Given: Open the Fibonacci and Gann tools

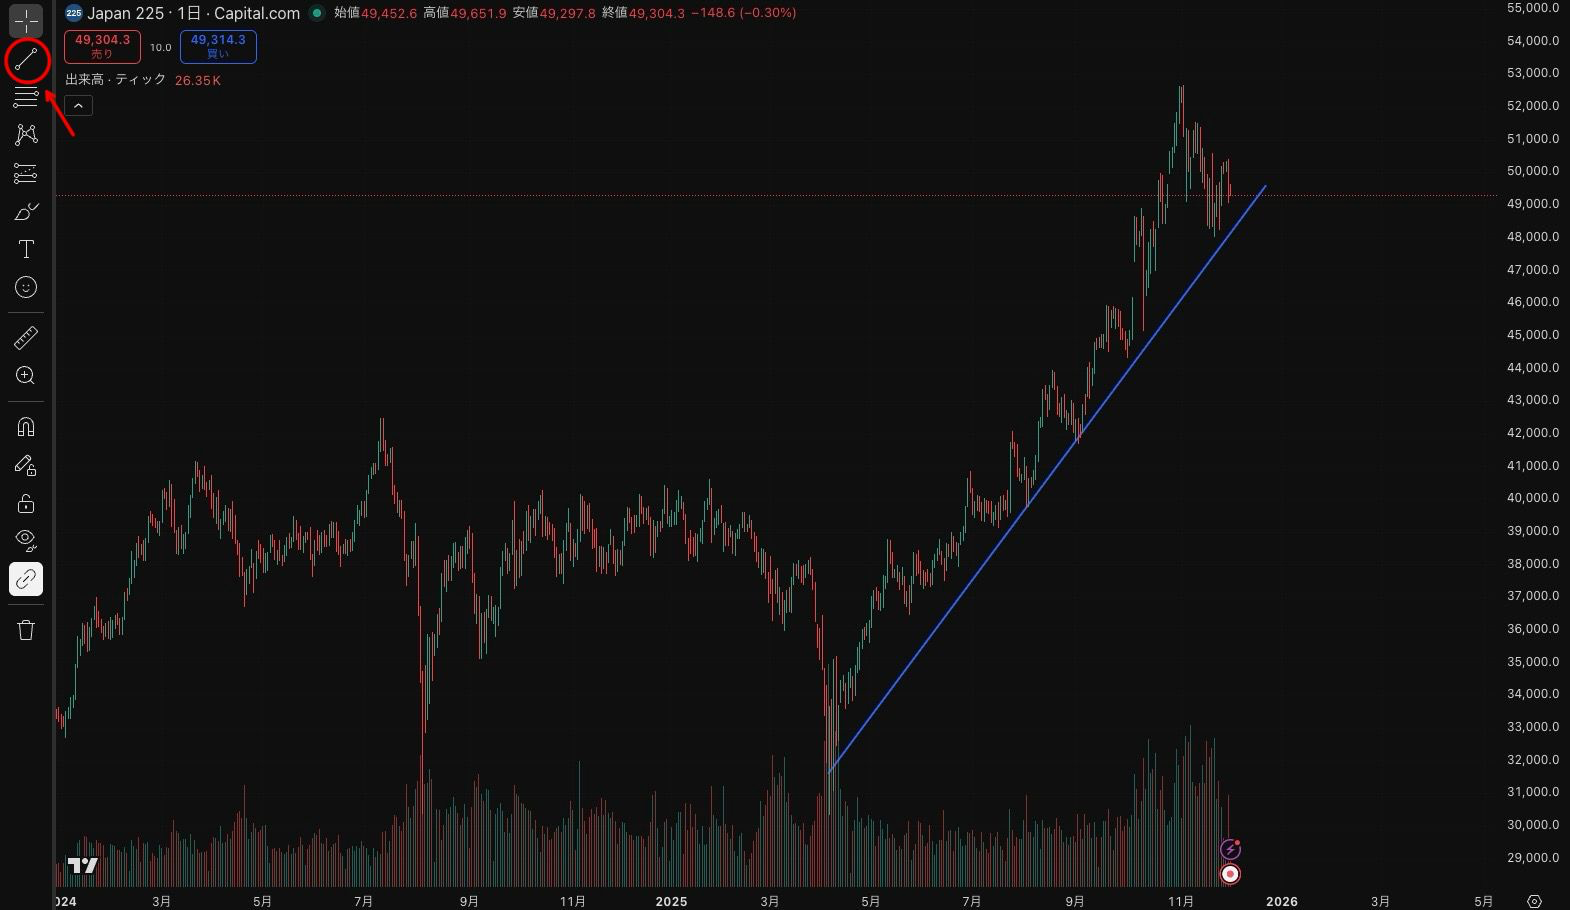Looking at the screenshot, I should click(26, 97).
